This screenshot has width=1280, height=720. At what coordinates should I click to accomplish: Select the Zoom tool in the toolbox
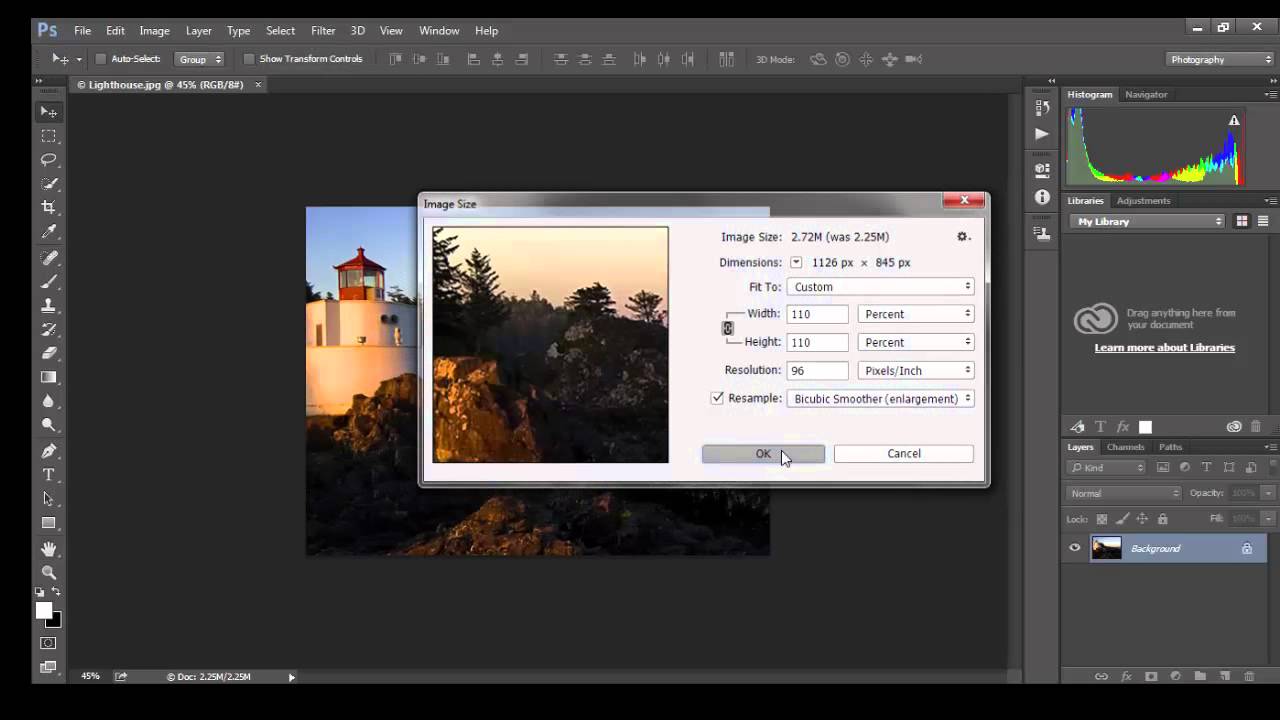(x=48, y=573)
